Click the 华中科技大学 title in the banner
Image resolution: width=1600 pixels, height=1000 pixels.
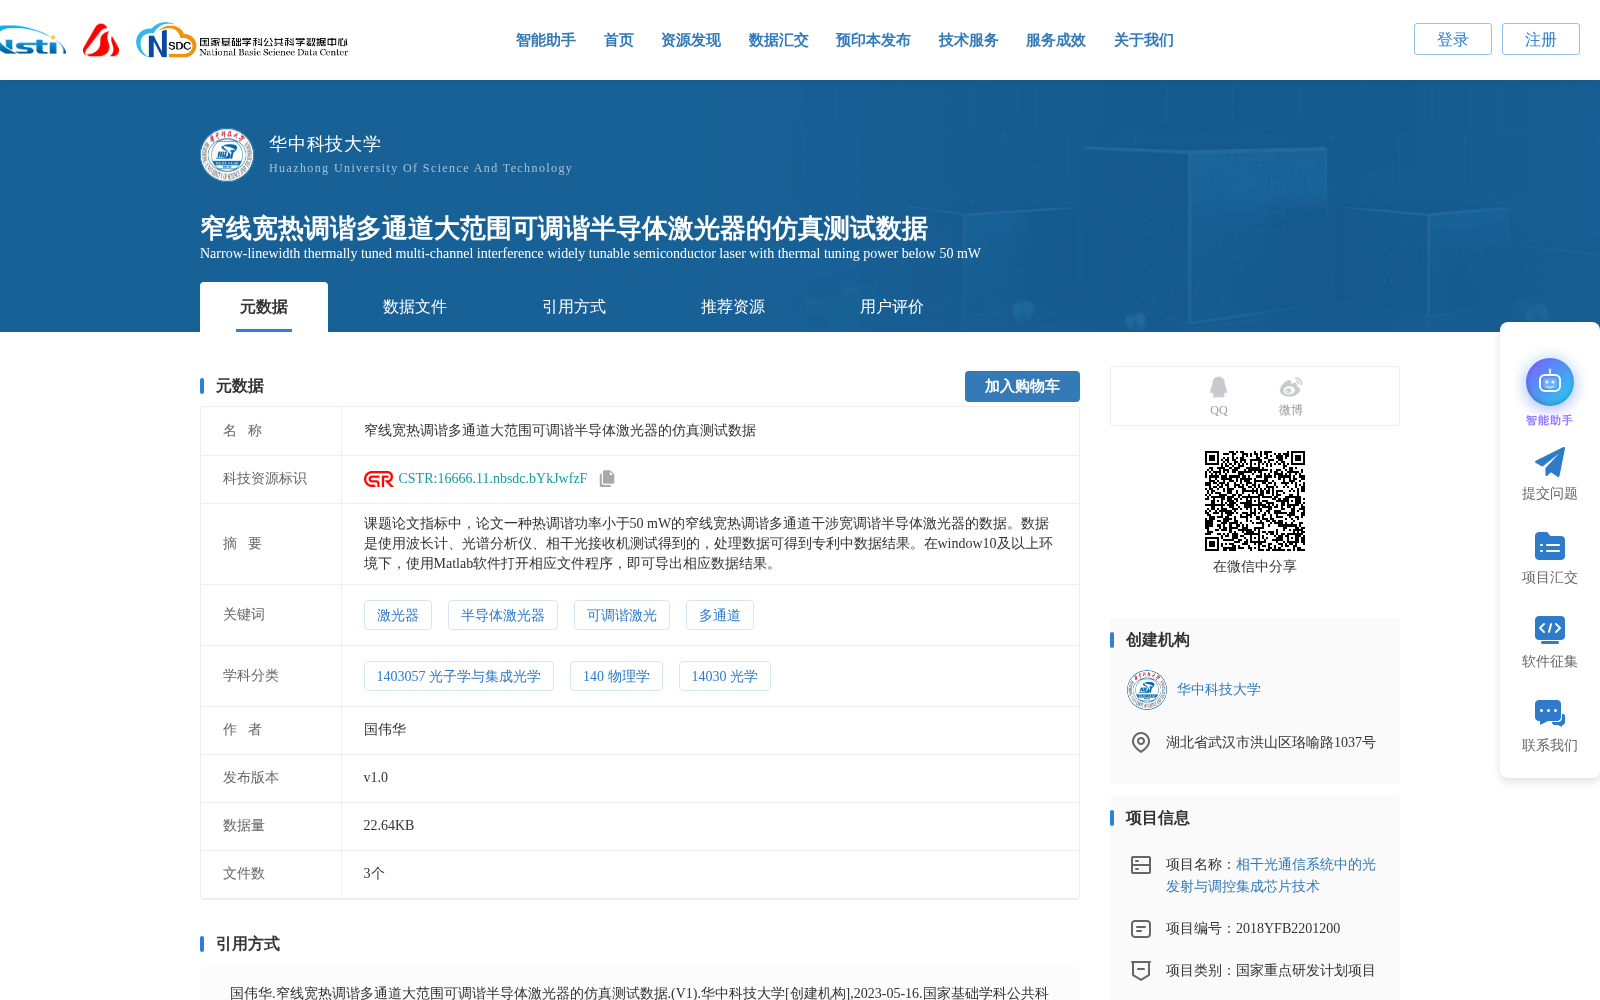tap(325, 144)
